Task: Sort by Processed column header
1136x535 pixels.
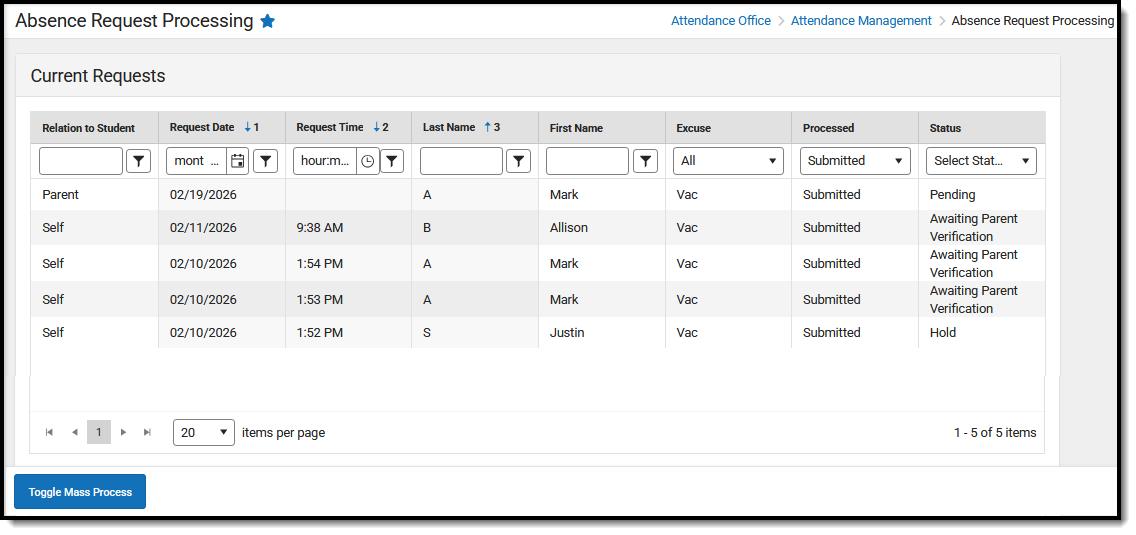Action: click(x=828, y=128)
